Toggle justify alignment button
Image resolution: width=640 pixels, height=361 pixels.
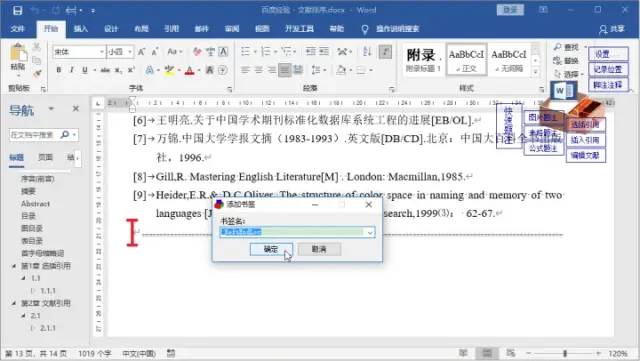(x=284, y=70)
